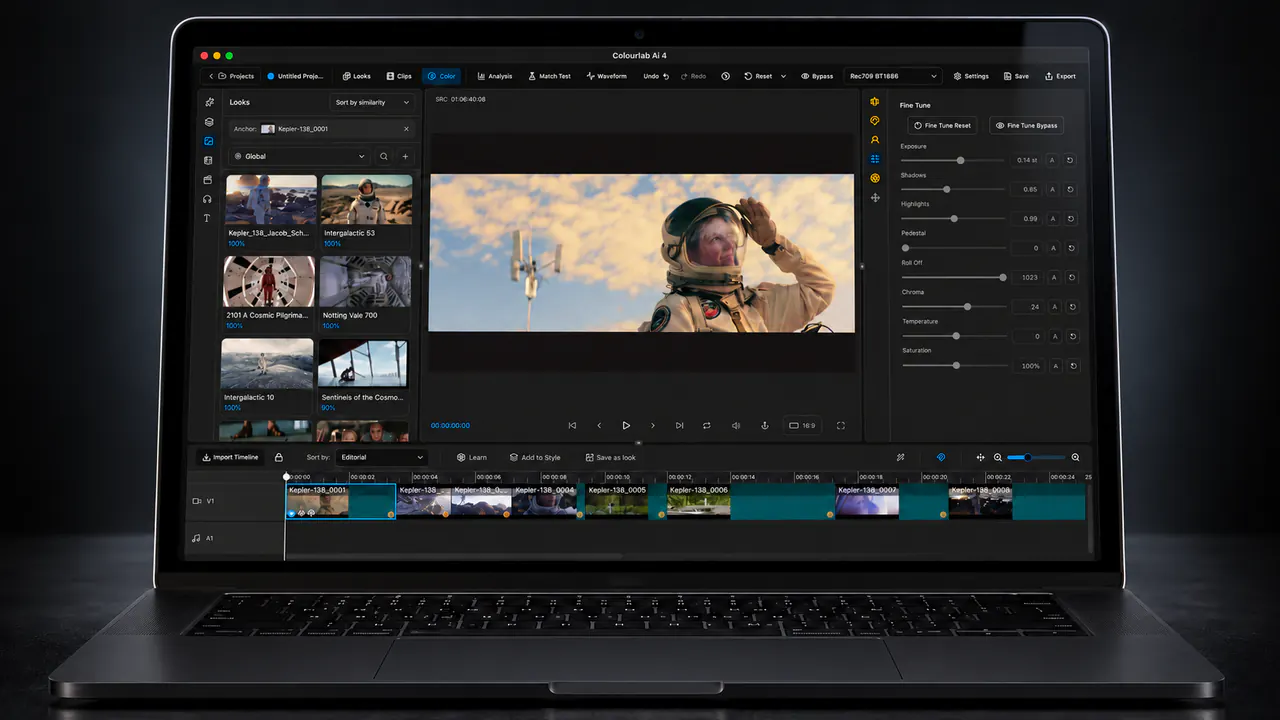Switch to the Clips tab
This screenshot has width=1280, height=720.
point(398,76)
